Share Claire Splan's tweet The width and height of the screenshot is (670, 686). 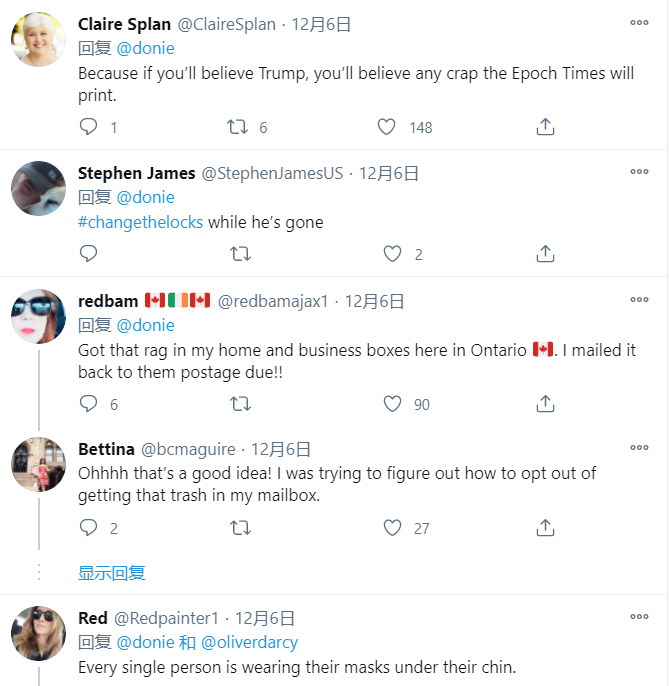pos(545,127)
